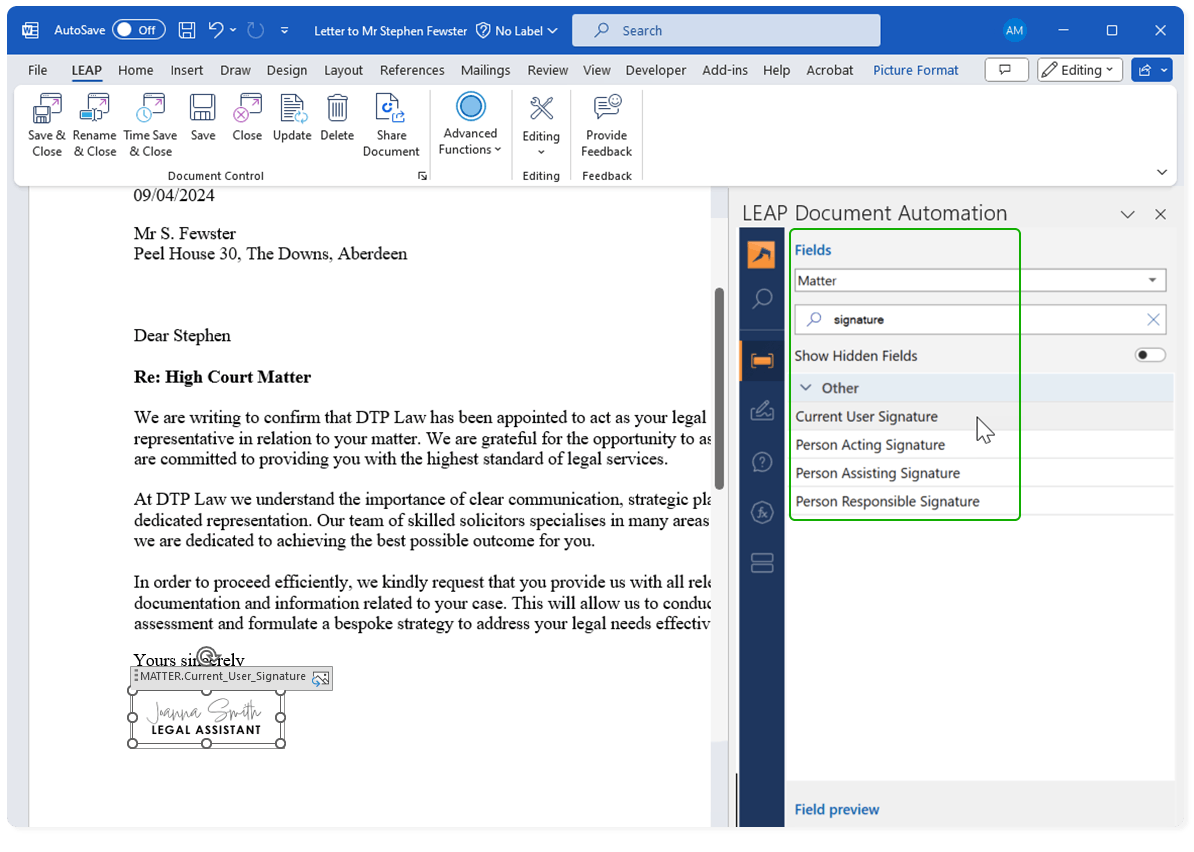Collapse the Other fields group

806,388
